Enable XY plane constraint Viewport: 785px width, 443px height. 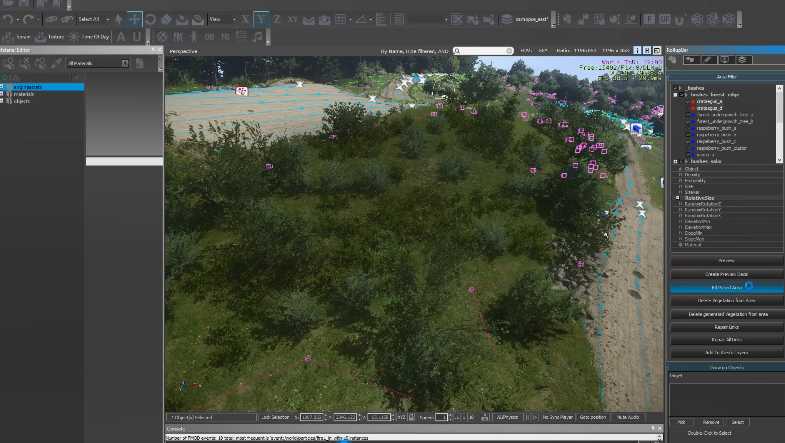point(292,20)
